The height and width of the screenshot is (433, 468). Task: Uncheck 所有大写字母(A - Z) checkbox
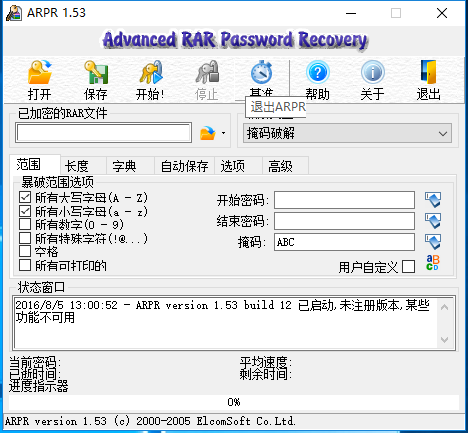tap(25, 197)
